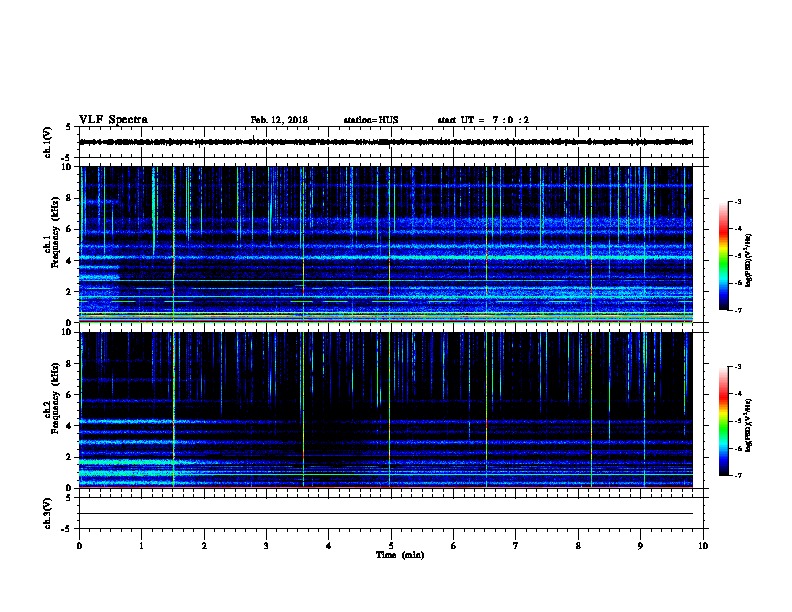Click time axis tick label "8"
The width and height of the screenshot is (792, 612).
click(578, 546)
